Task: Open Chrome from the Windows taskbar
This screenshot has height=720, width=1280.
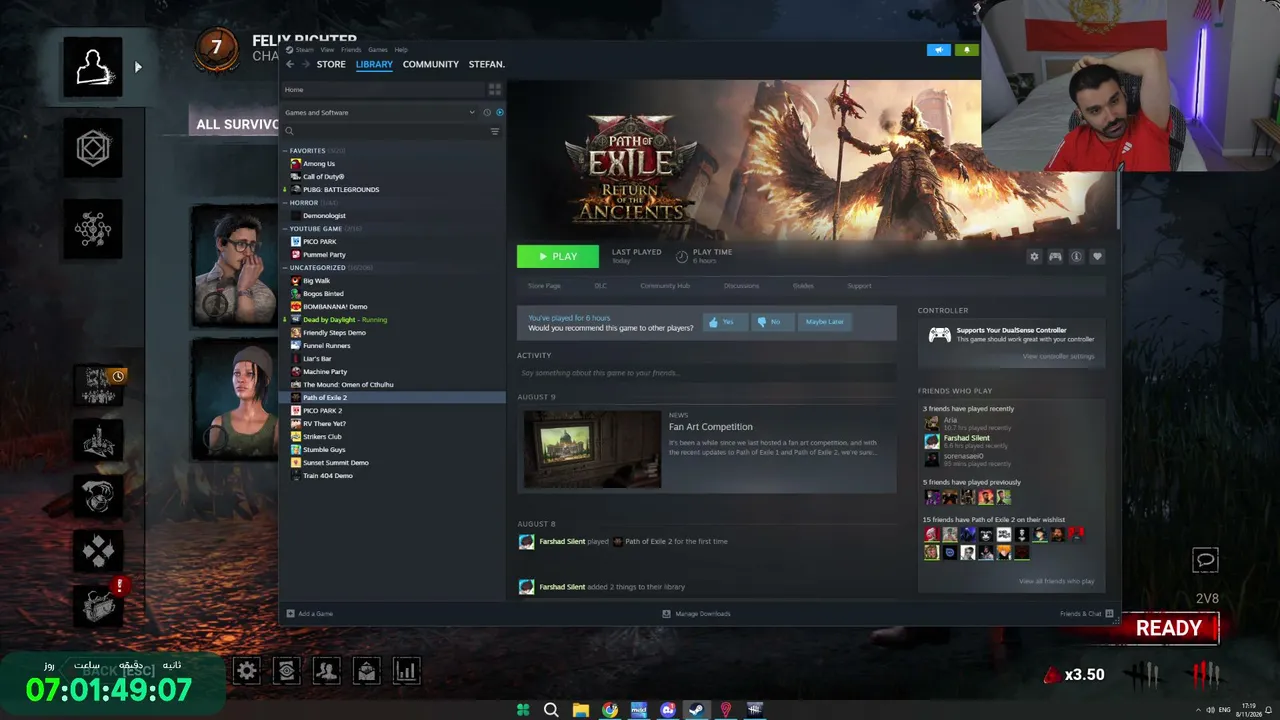Action: click(610, 710)
